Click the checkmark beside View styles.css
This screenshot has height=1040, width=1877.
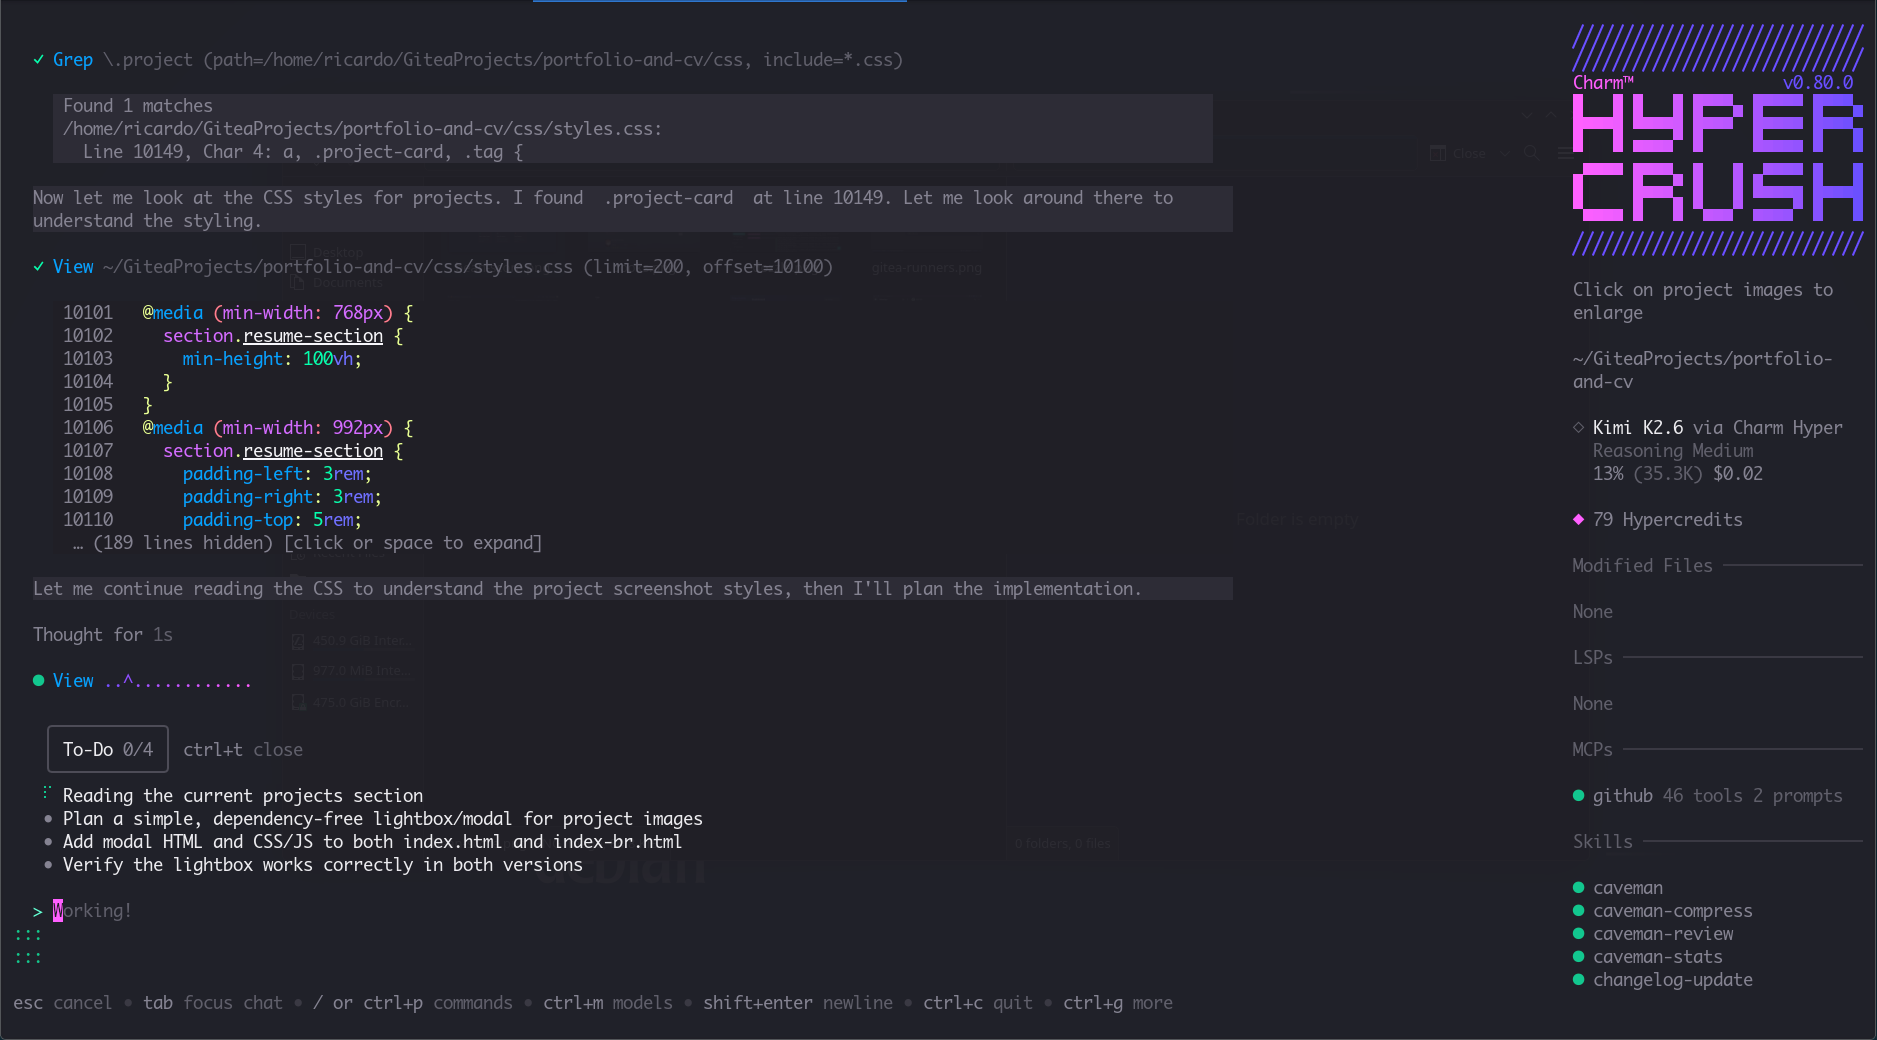click(x=38, y=267)
